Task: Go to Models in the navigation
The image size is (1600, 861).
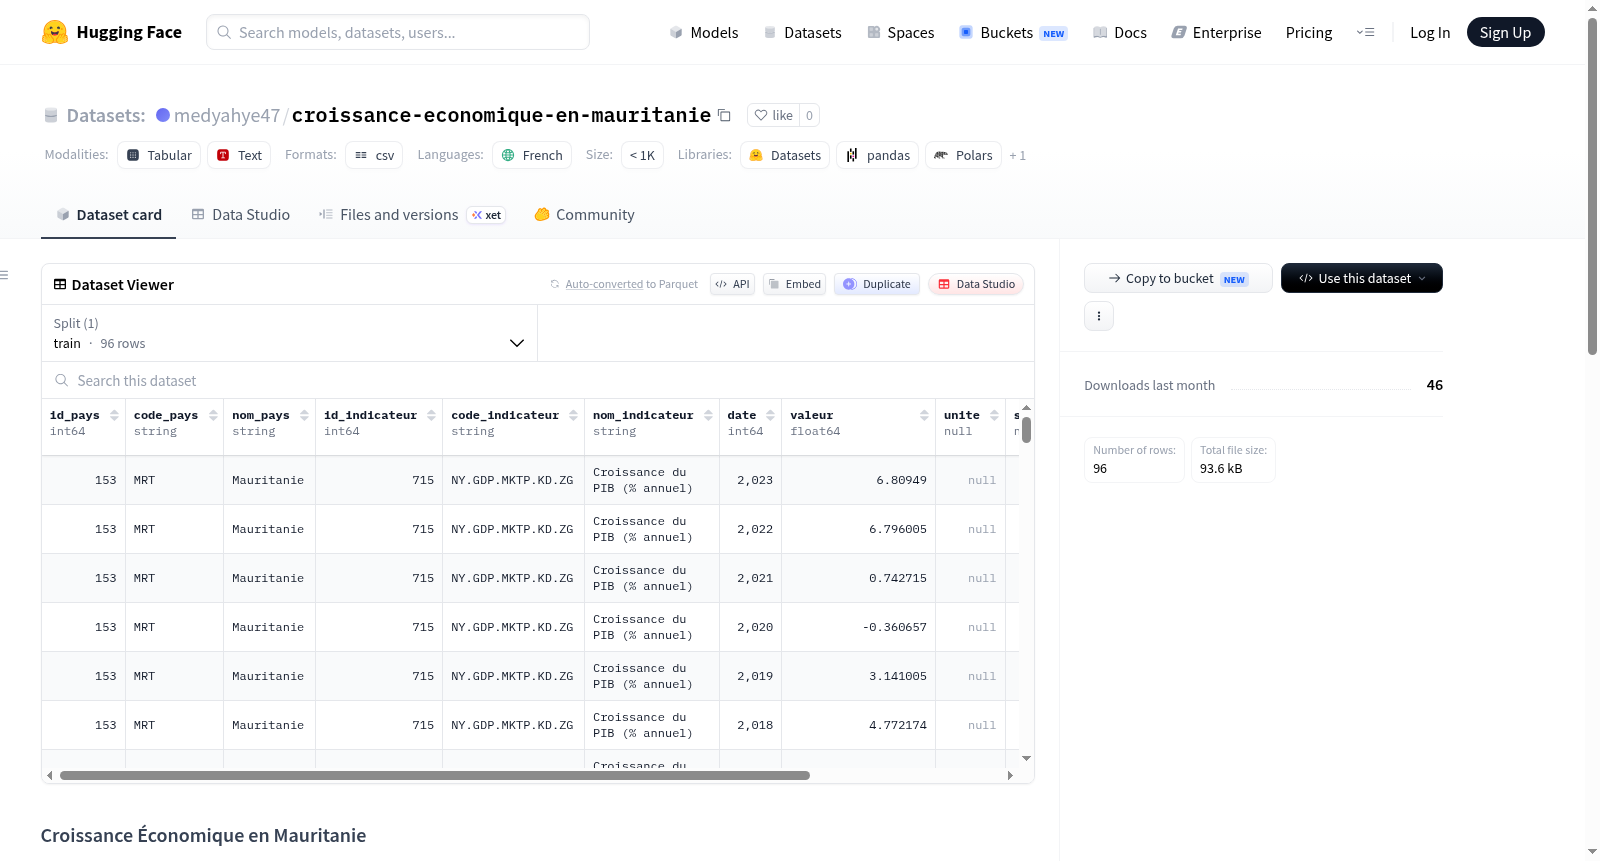Action: pyautogui.click(x=704, y=32)
